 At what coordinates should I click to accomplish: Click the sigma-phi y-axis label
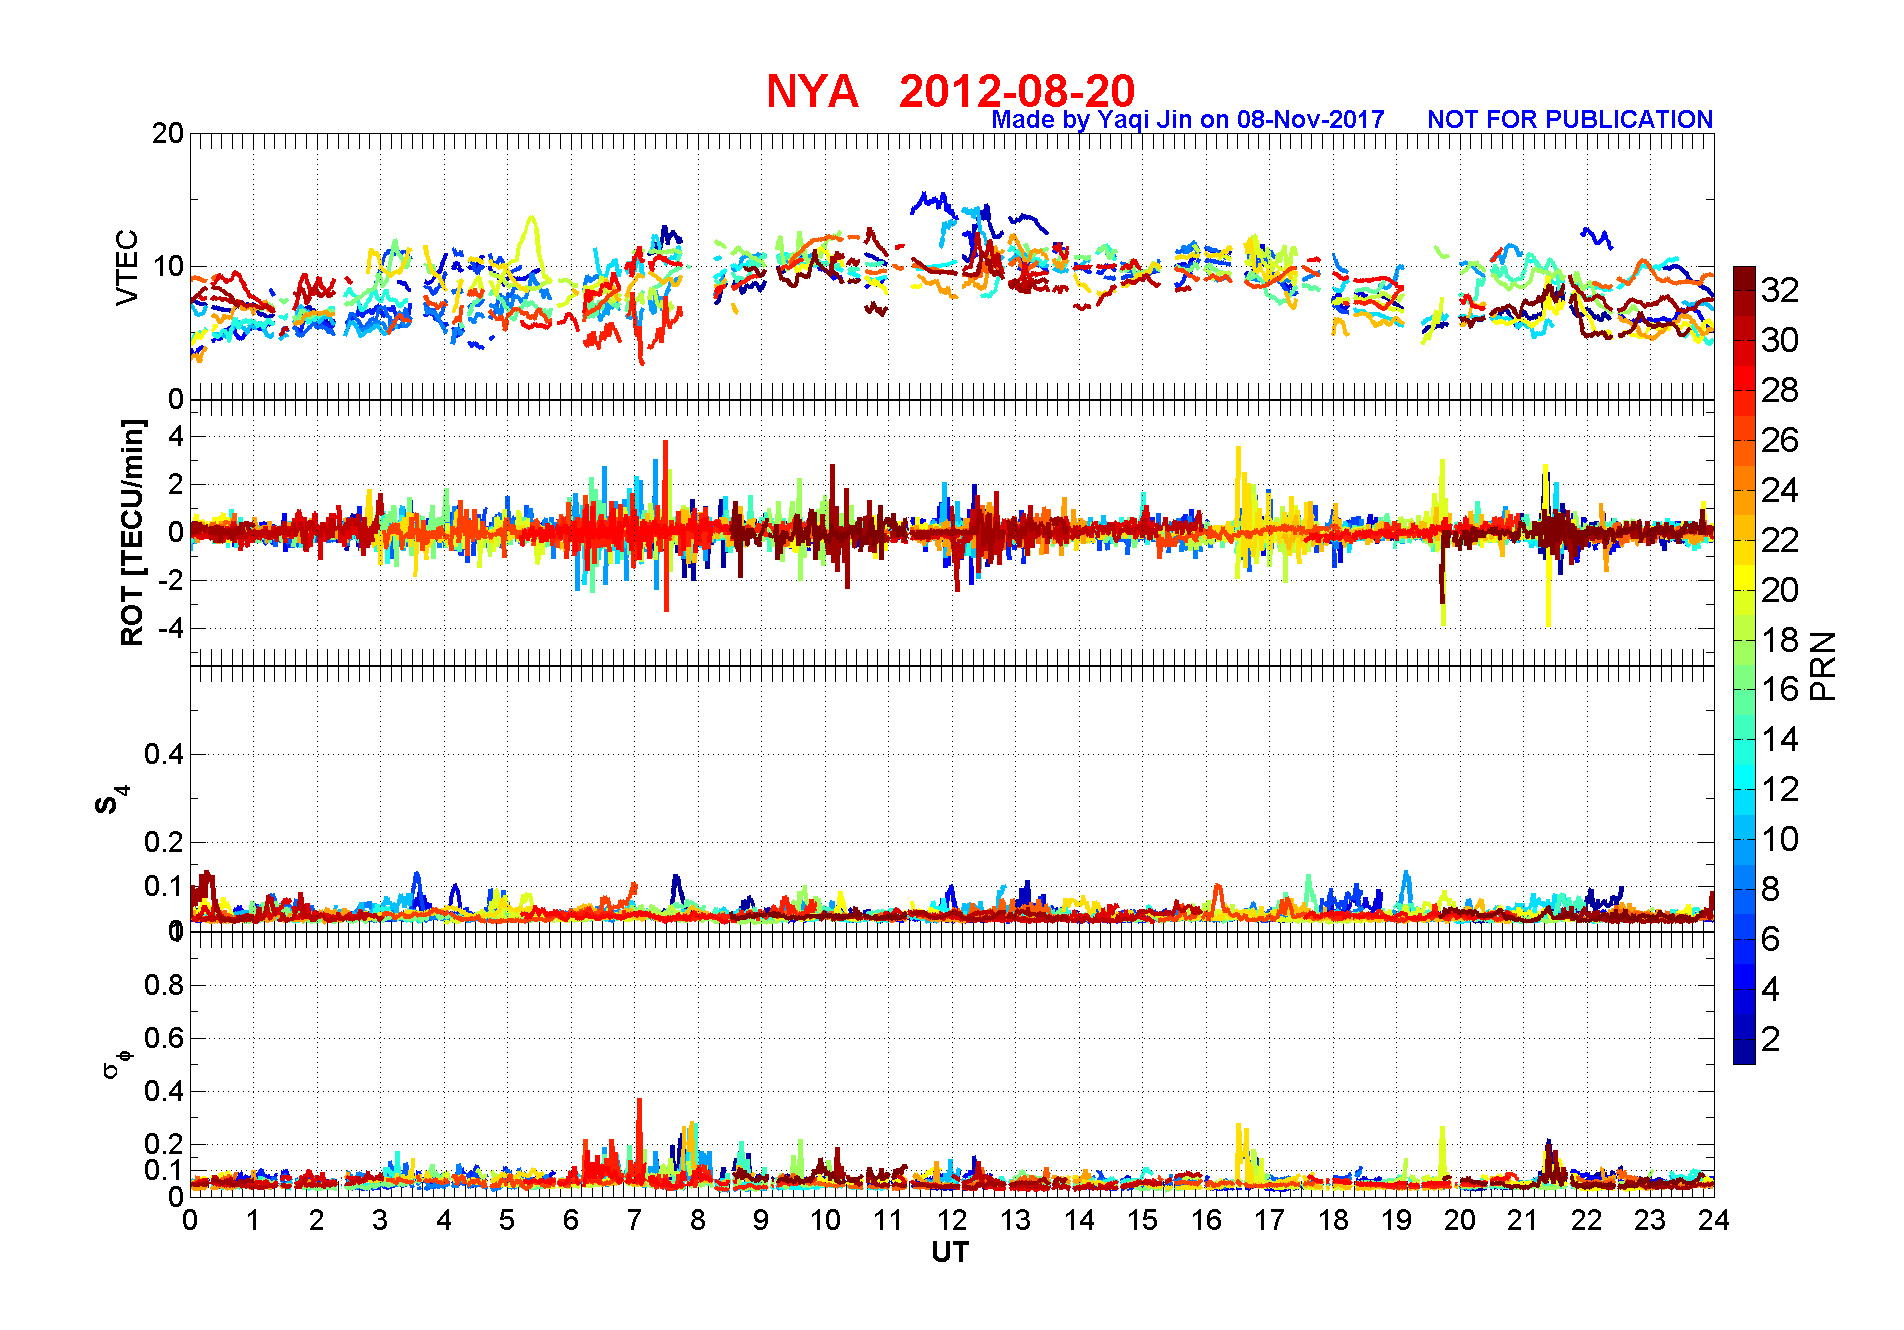click(117, 1064)
